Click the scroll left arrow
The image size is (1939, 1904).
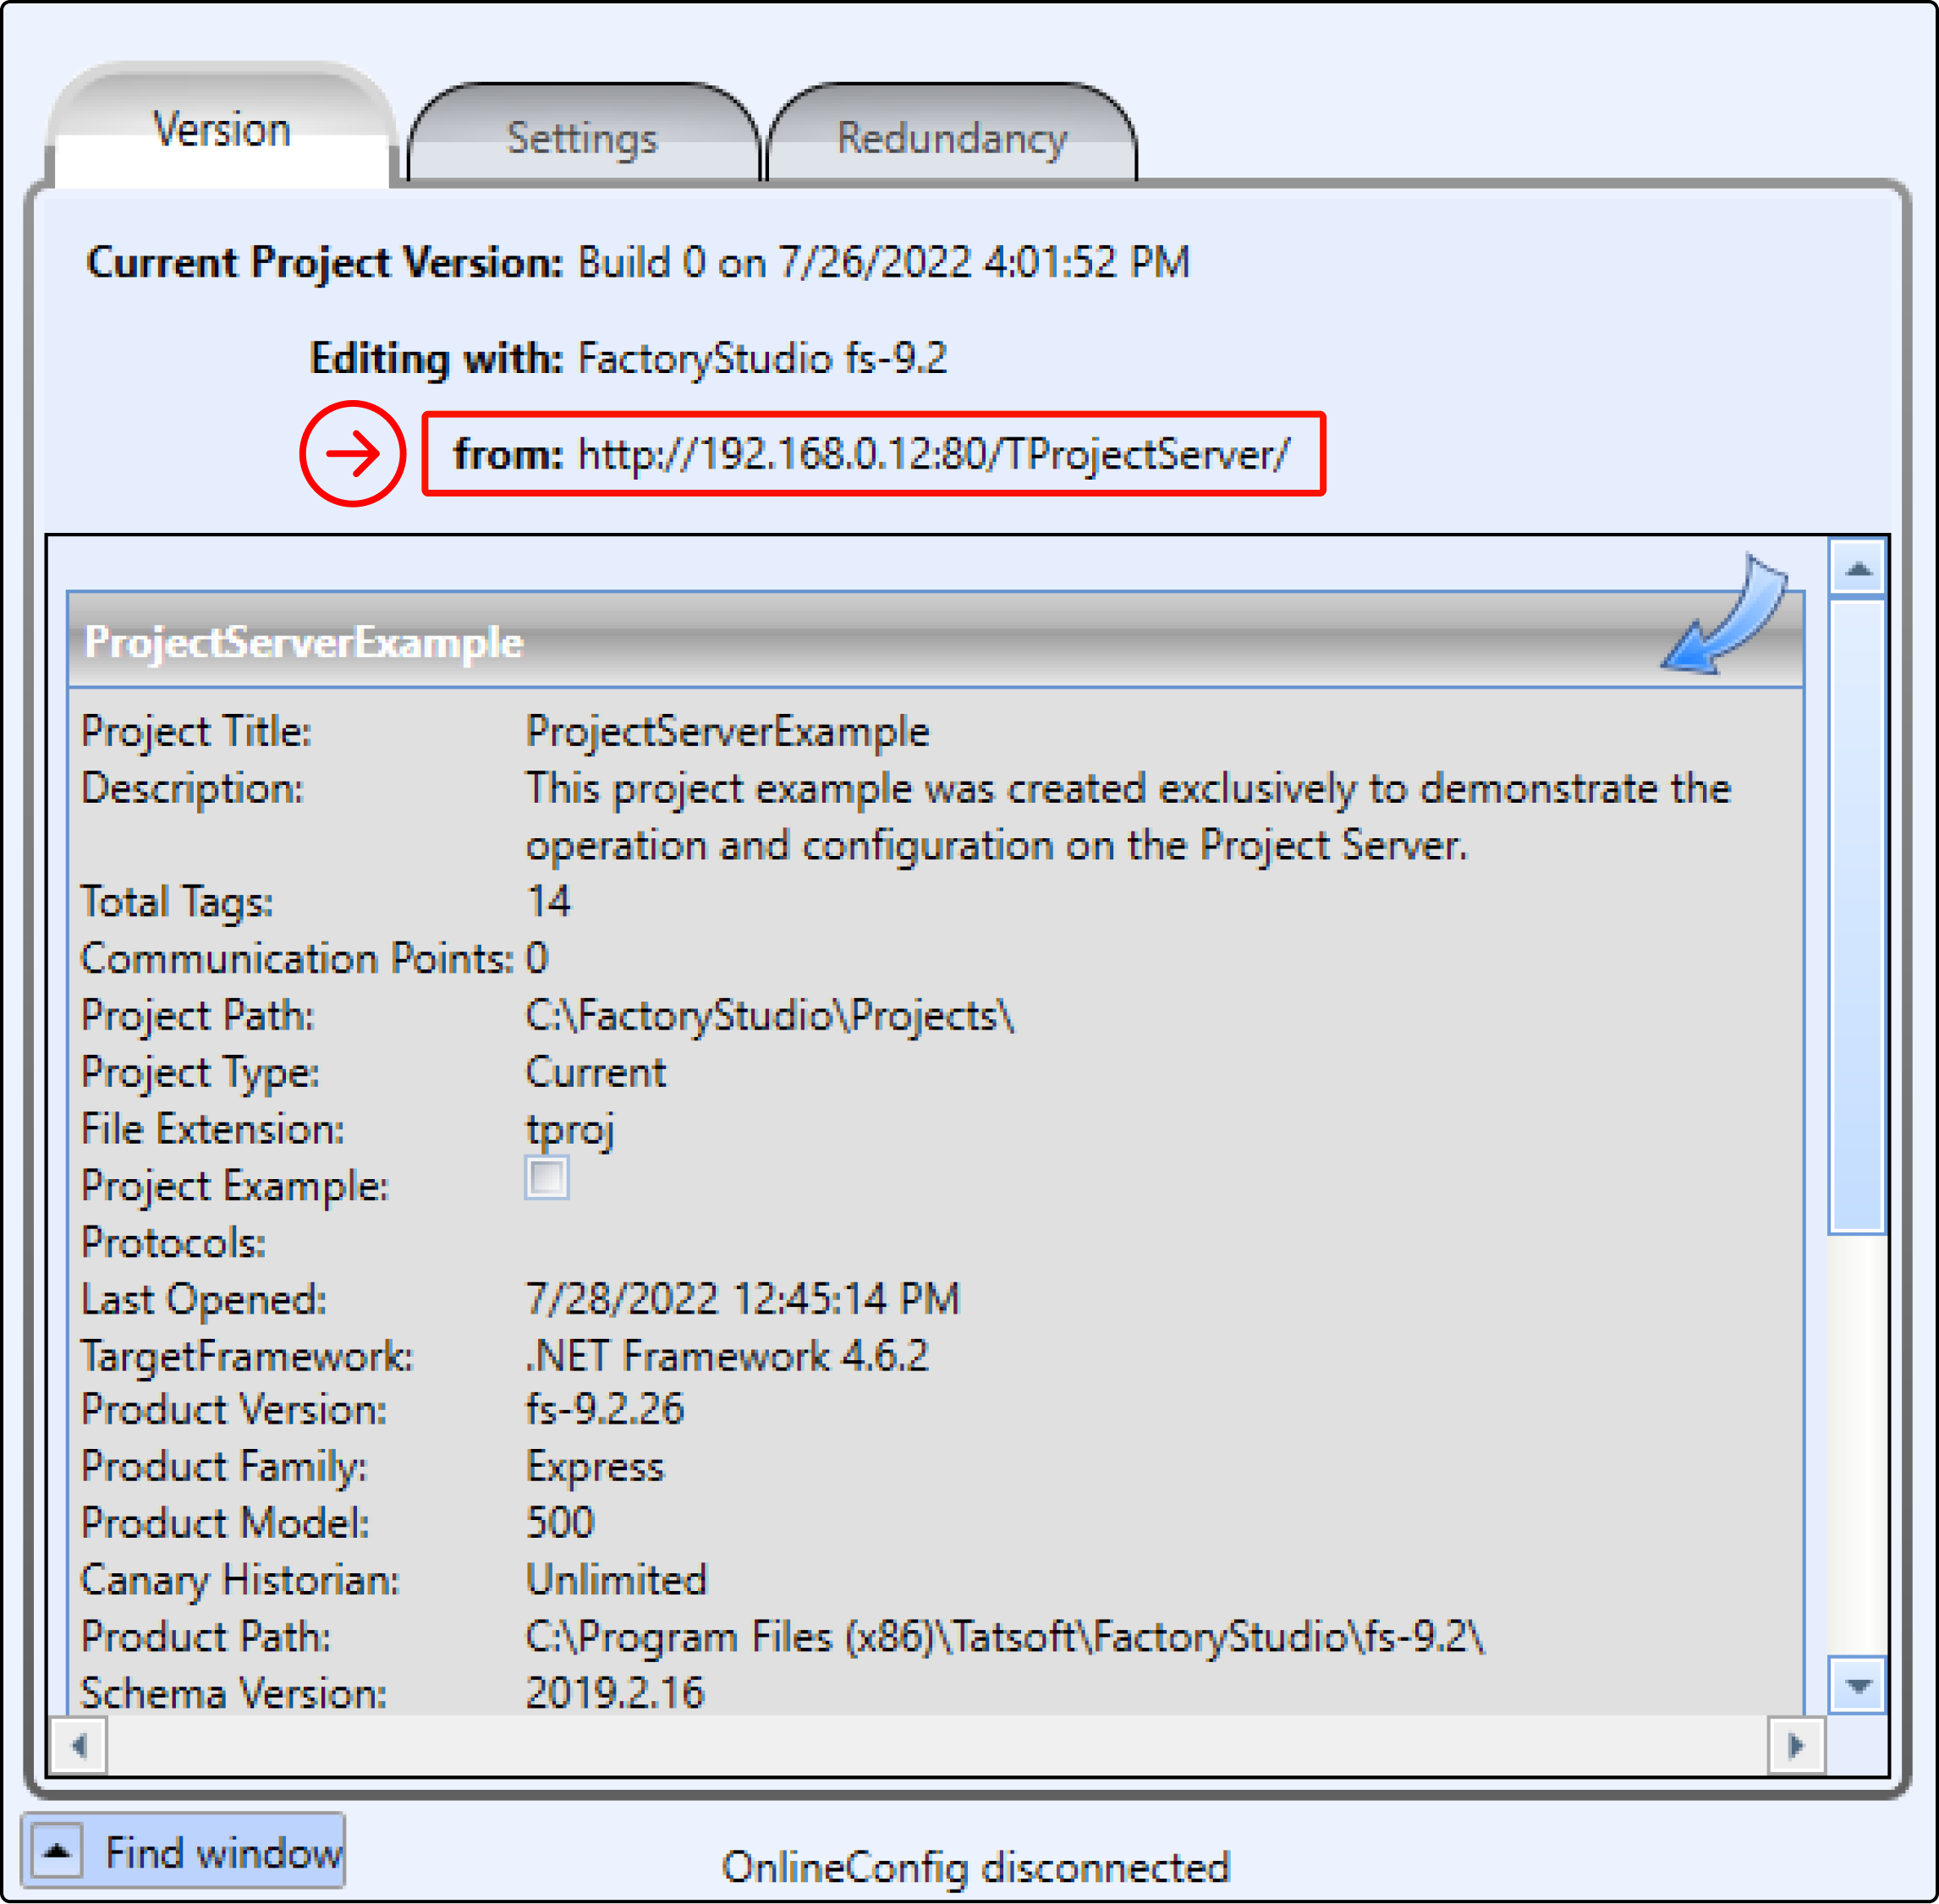(x=78, y=1745)
